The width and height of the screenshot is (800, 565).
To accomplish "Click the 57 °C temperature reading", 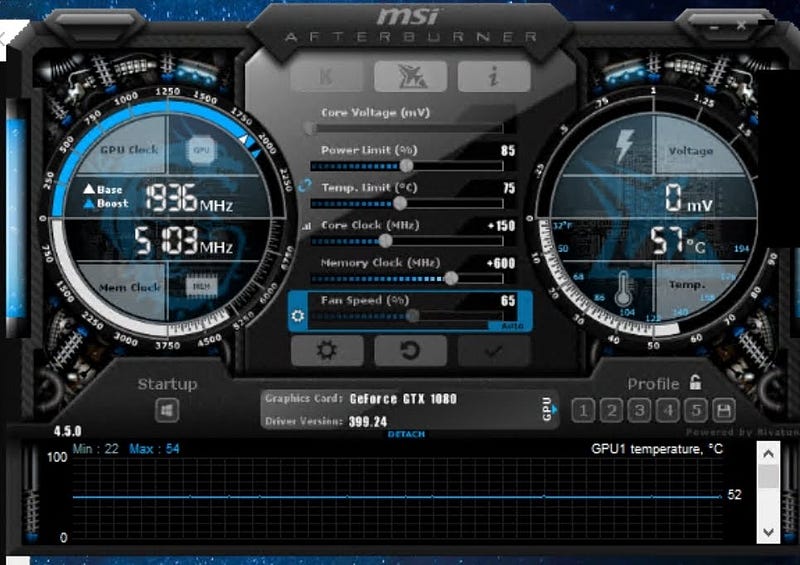I will pos(678,241).
